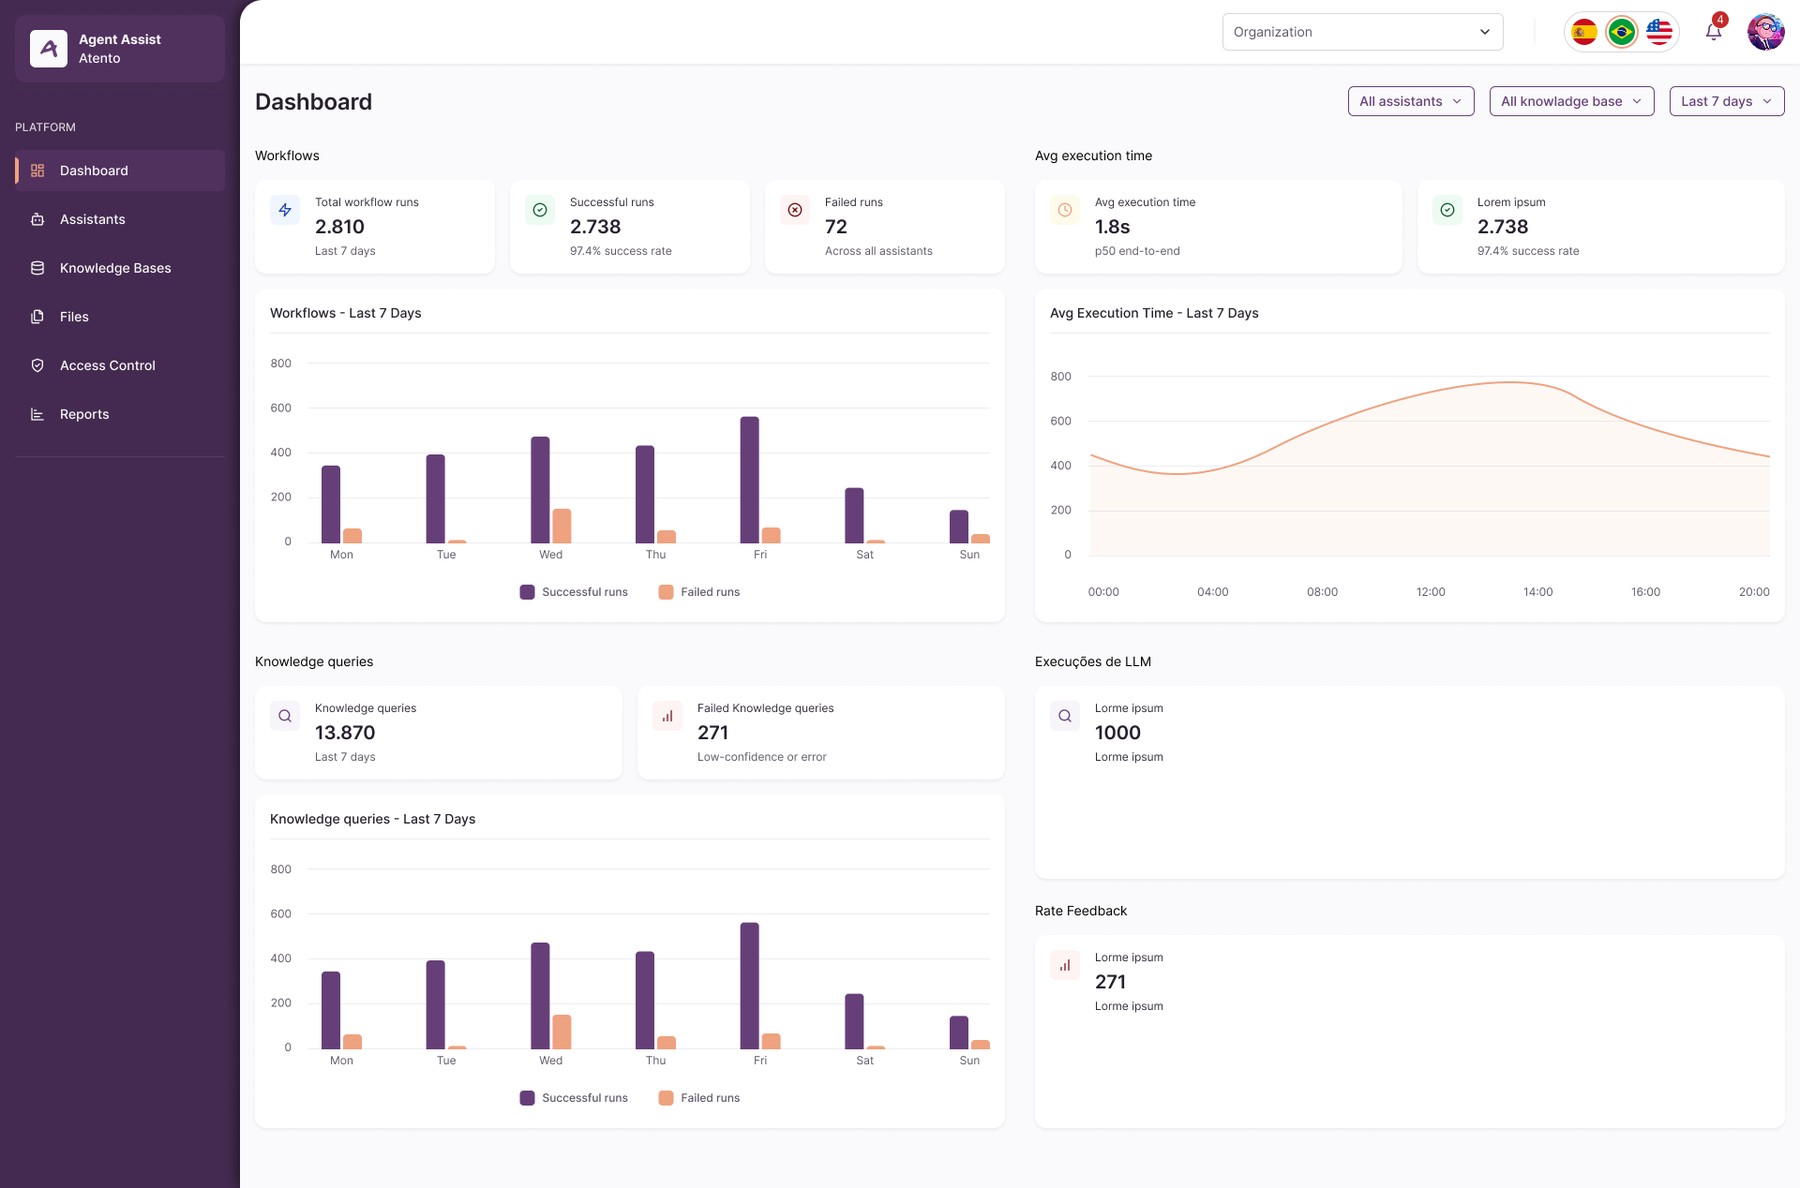This screenshot has width=1800, height=1188.
Task: Click the p50 end-to-end label
Action: [x=1137, y=251]
